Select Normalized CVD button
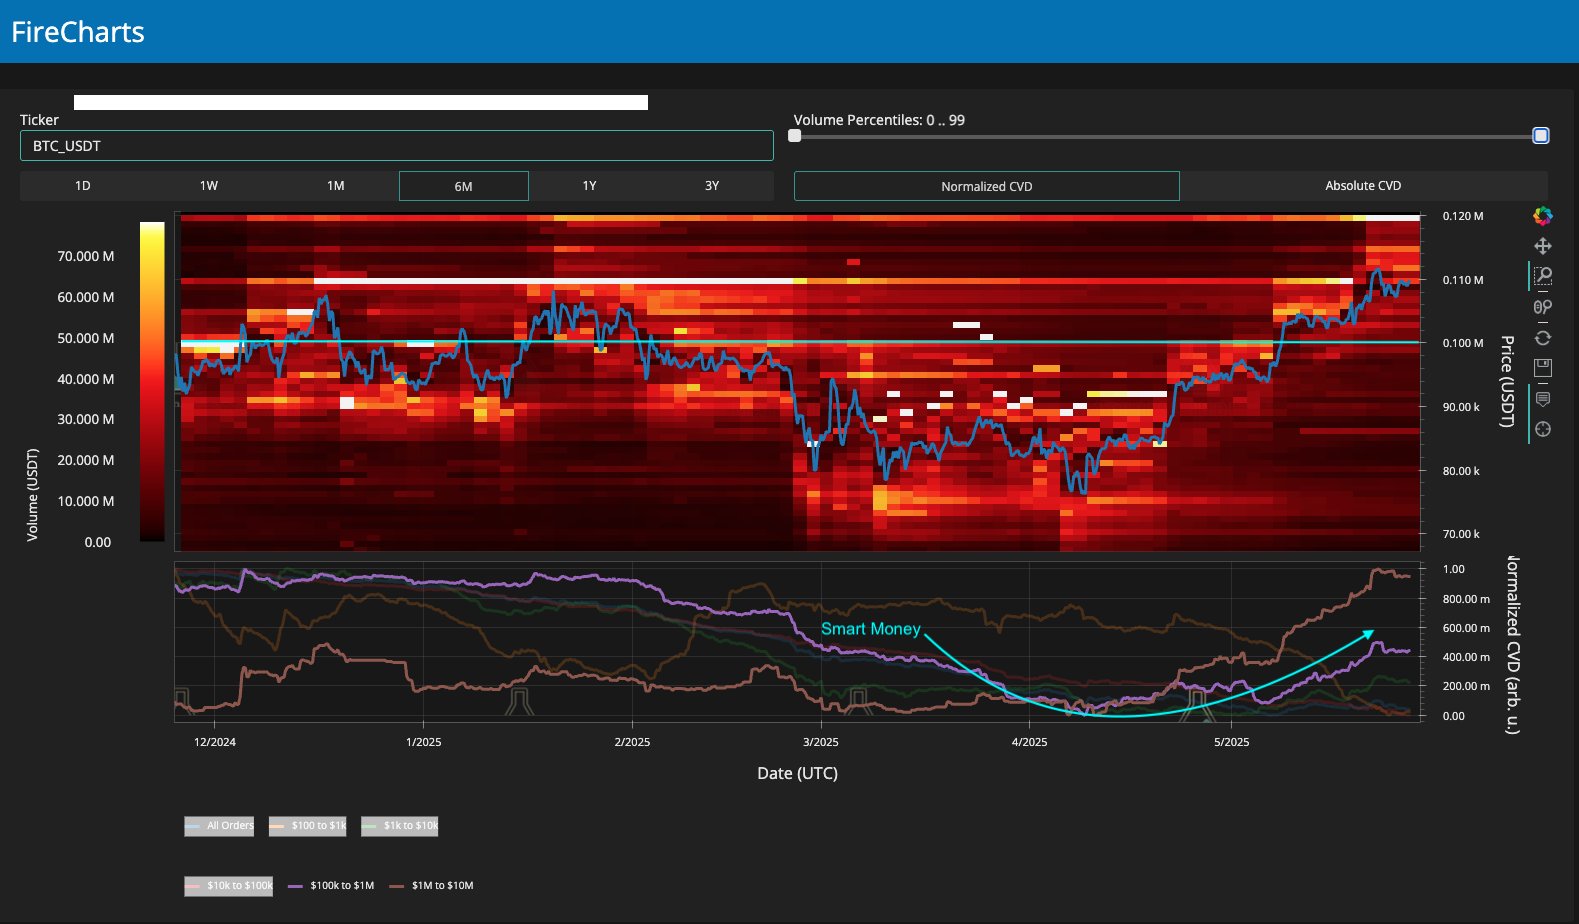The height and width of the screenshot is (924, 1579). click(x=986, y=186)
